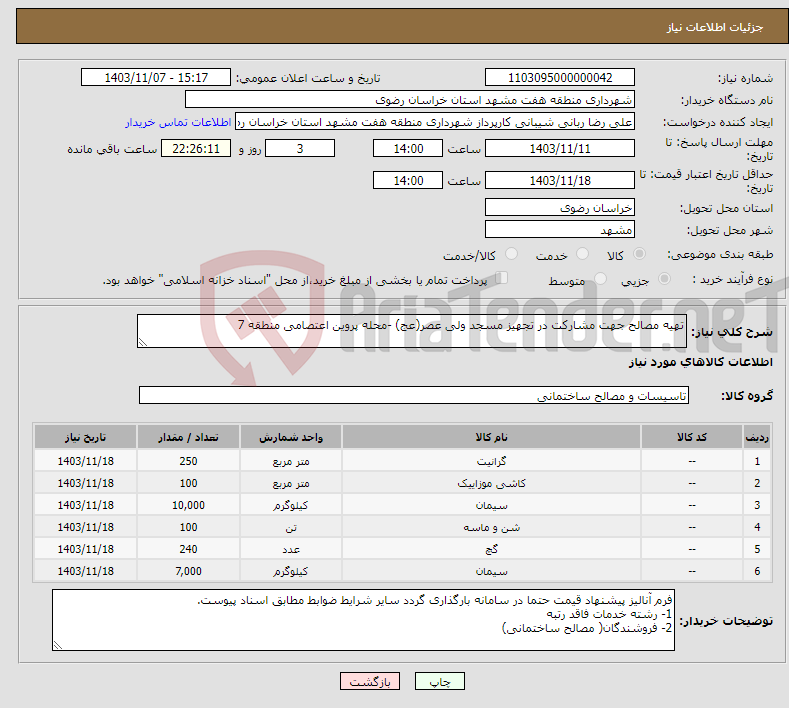789x708 pixels.
Task: Click the کاشی موزاییک item name cell
Action: tap(491, 483)
